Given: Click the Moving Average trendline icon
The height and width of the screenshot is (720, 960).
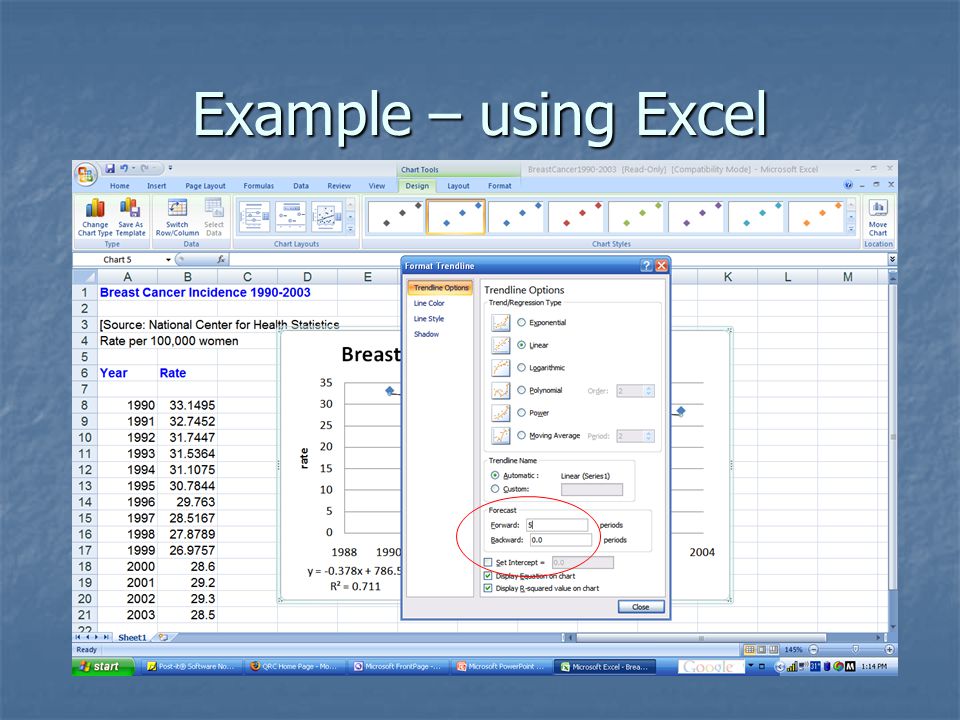Looking at the screenshot, I should pos(501,436).
